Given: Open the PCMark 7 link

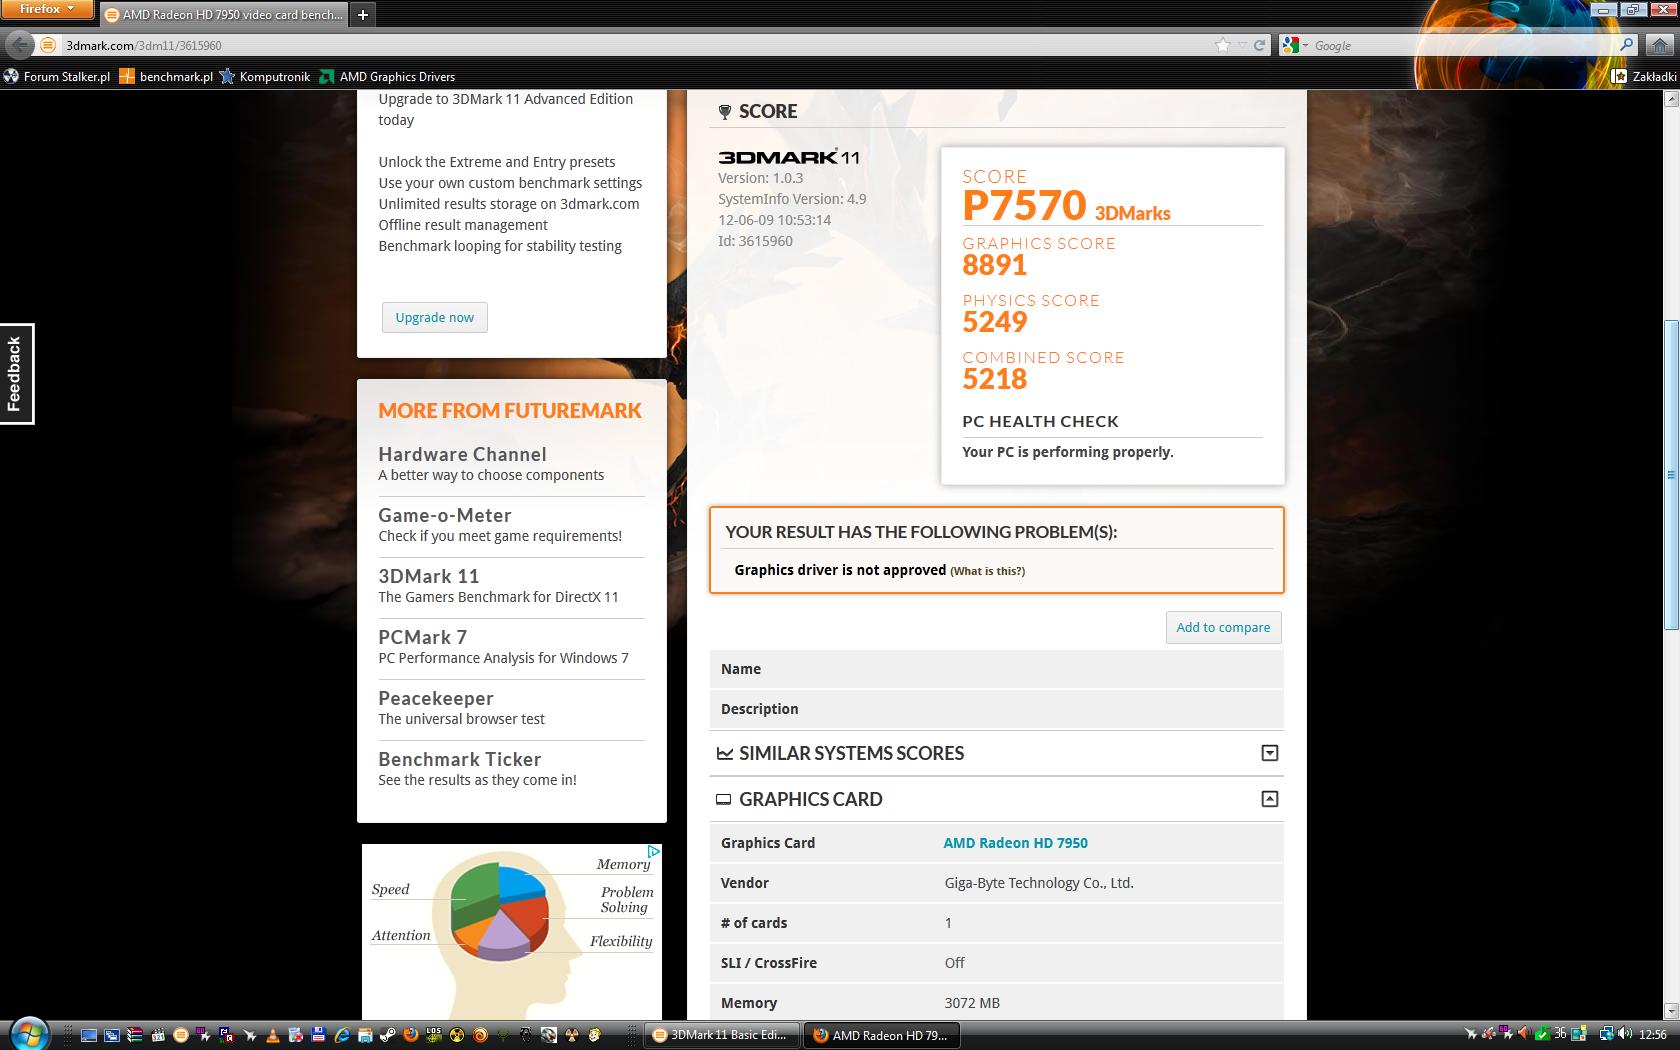Looking at the screenshot, I should pyautogui.click(x=423, y=637).
